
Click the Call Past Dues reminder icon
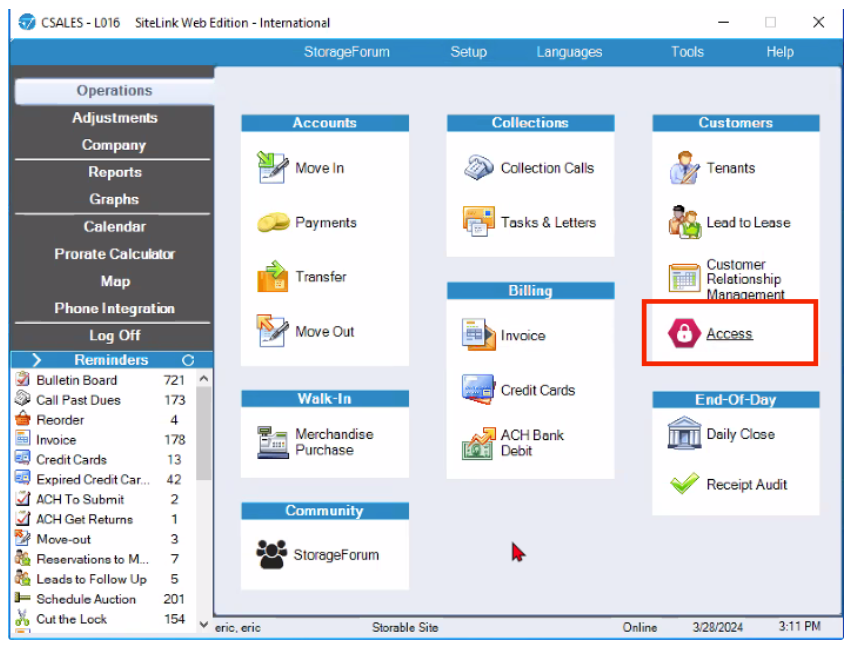click(x=23, y=399)
